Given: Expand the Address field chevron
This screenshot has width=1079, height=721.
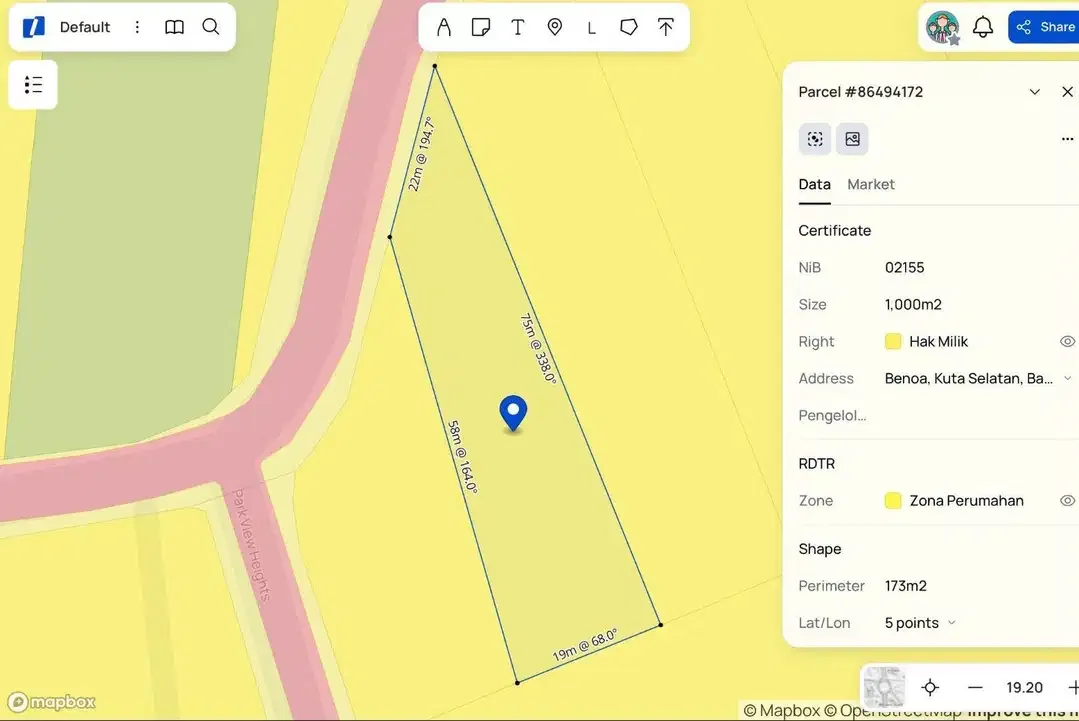Looking at the screenshot, I should point(1067,378).
